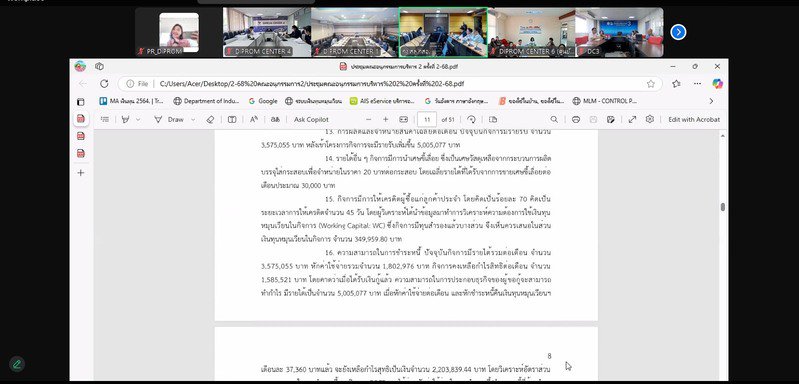This screenshot has height=384, width=799.
Task: Open the Edge profile avatar
Action: (80, 66)
